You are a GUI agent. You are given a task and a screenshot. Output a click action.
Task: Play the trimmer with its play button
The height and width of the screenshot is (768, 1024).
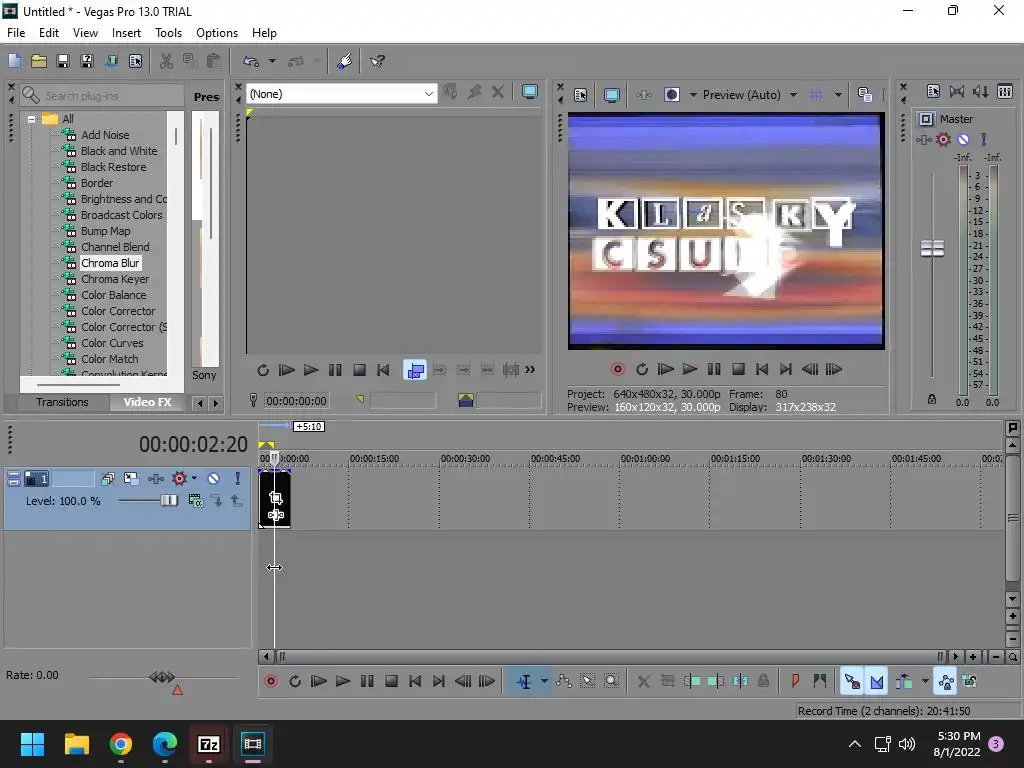[311, 370]
